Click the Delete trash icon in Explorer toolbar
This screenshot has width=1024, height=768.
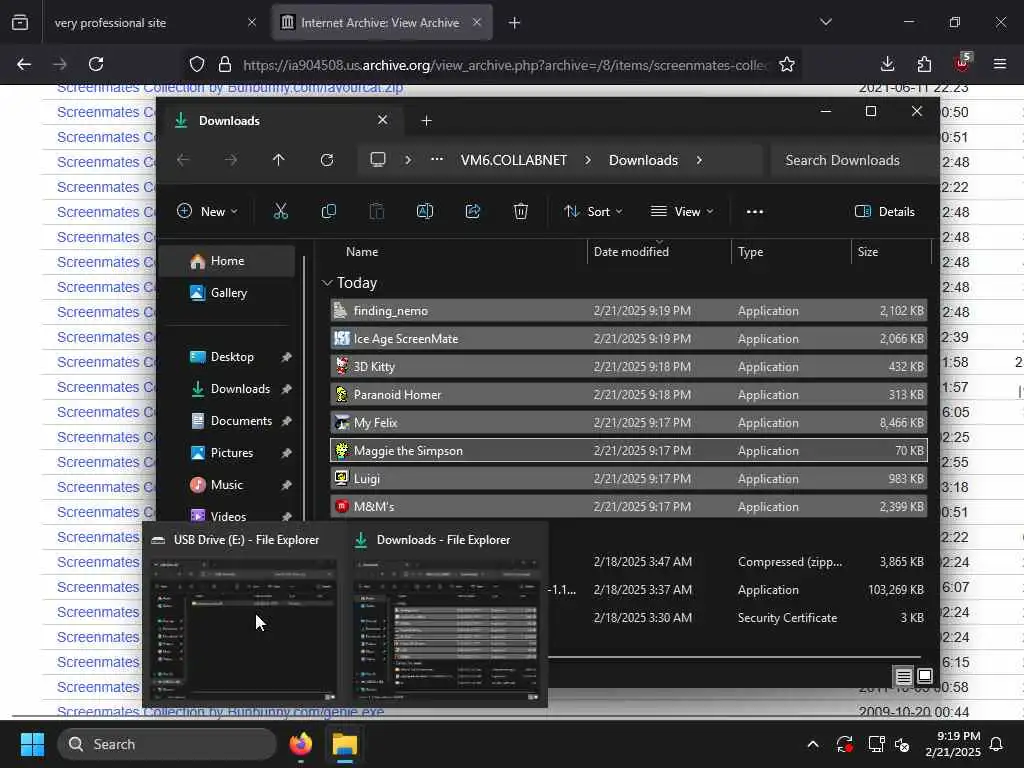click(520, 211)
